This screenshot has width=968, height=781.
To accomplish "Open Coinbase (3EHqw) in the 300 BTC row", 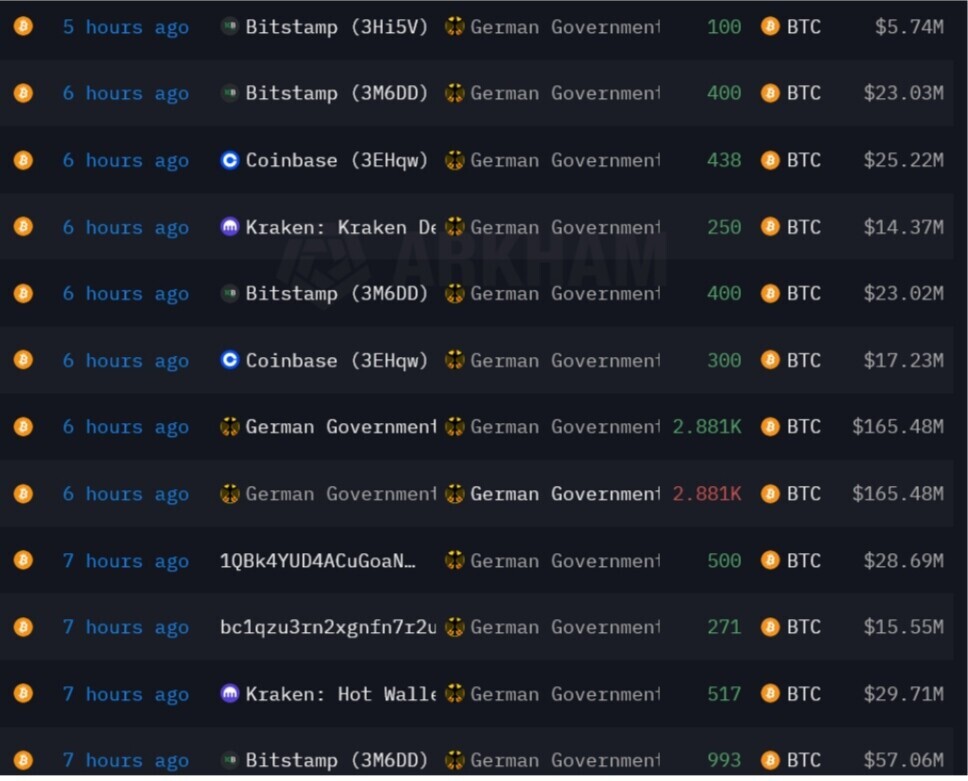I will click(x=336, y=360).
